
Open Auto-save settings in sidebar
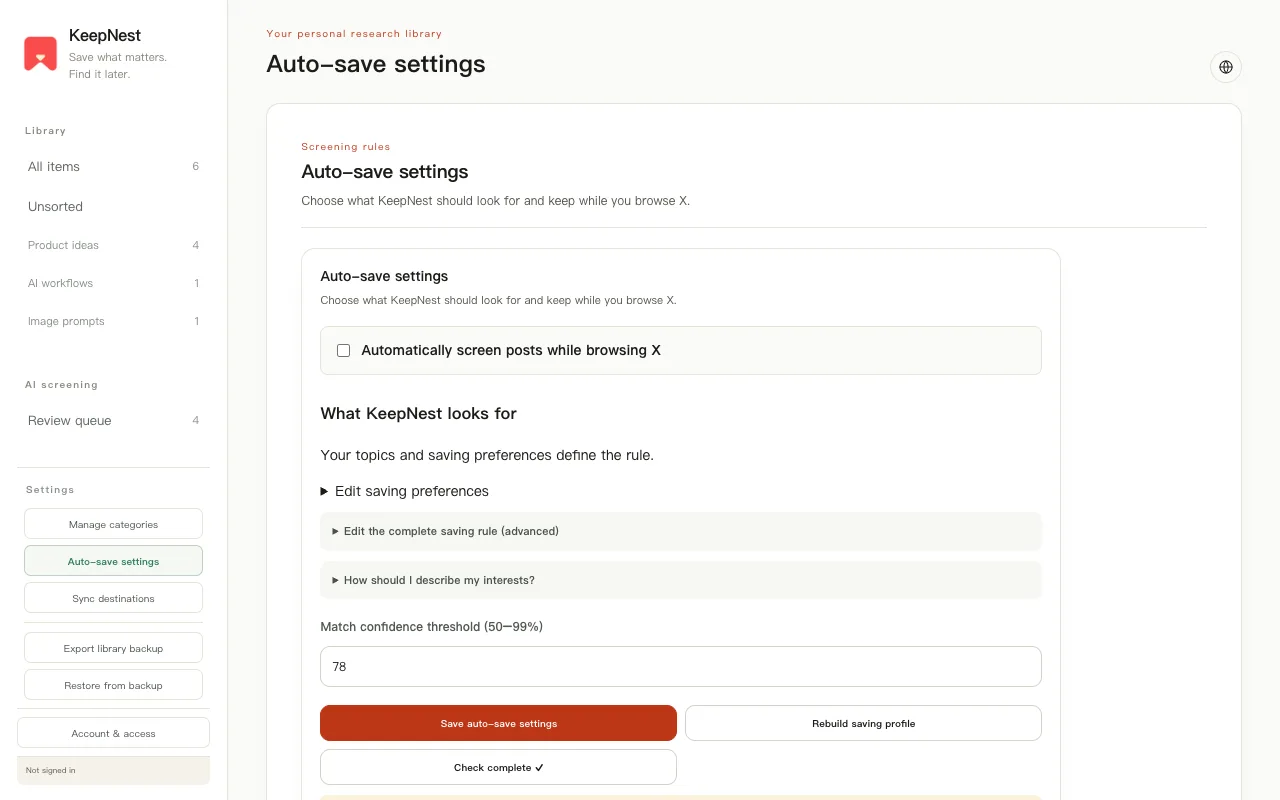[113, 561]
